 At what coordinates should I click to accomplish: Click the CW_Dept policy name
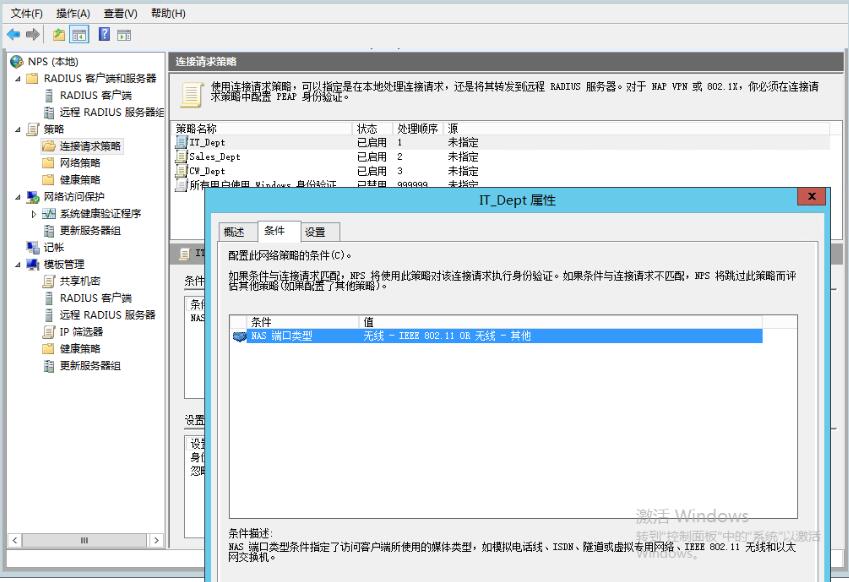click(x=207, y=171)
